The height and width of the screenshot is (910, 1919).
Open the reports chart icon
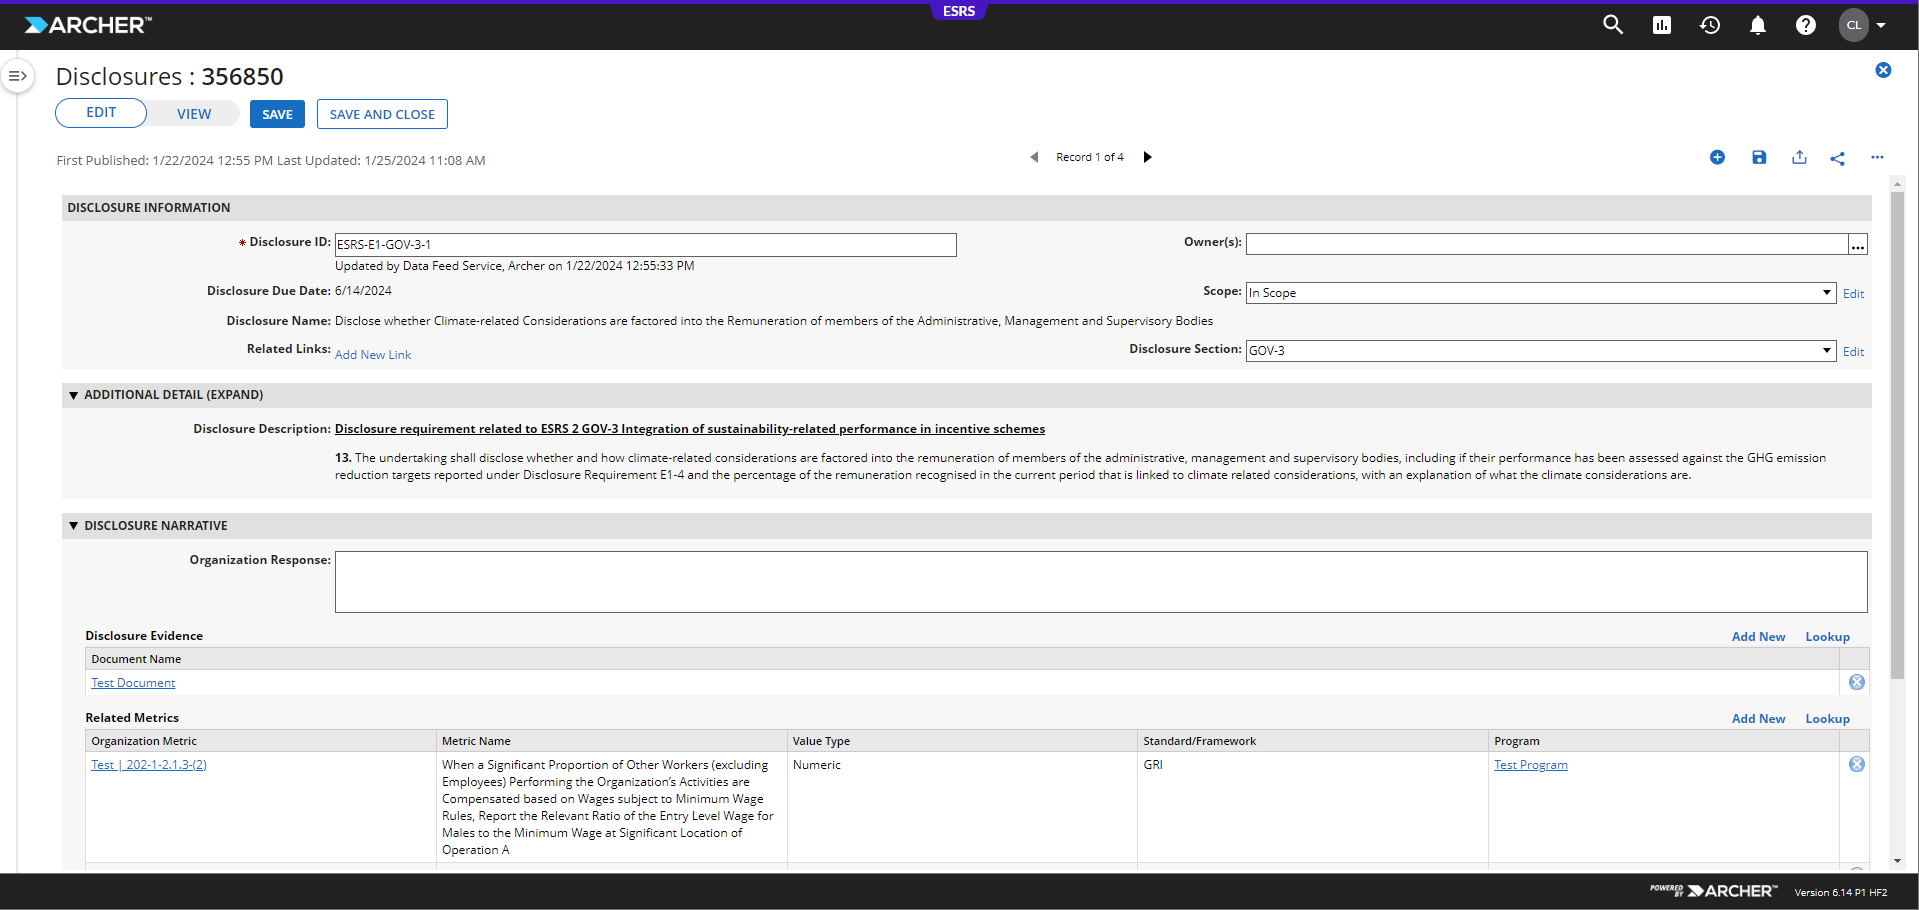(x=1662, y=25)
